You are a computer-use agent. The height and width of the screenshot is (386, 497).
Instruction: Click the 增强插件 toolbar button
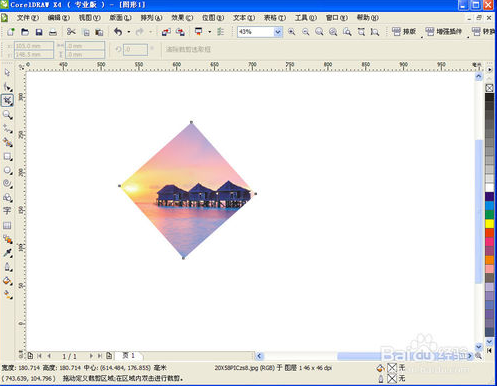click(444, 32)
